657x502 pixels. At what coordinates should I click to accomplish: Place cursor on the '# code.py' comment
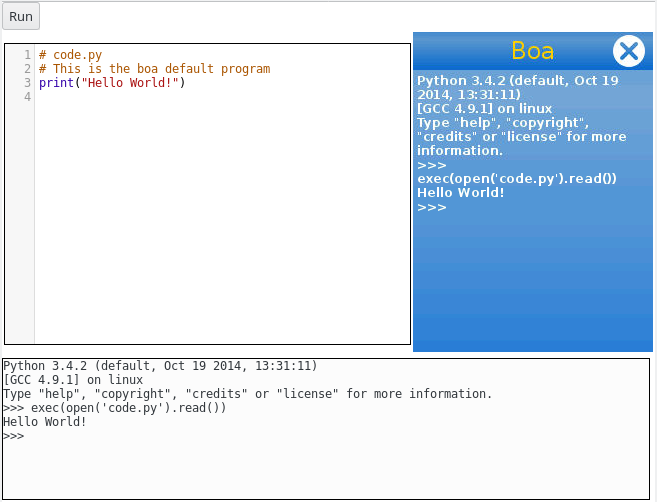pyautogui.click(x=70, y=55)
